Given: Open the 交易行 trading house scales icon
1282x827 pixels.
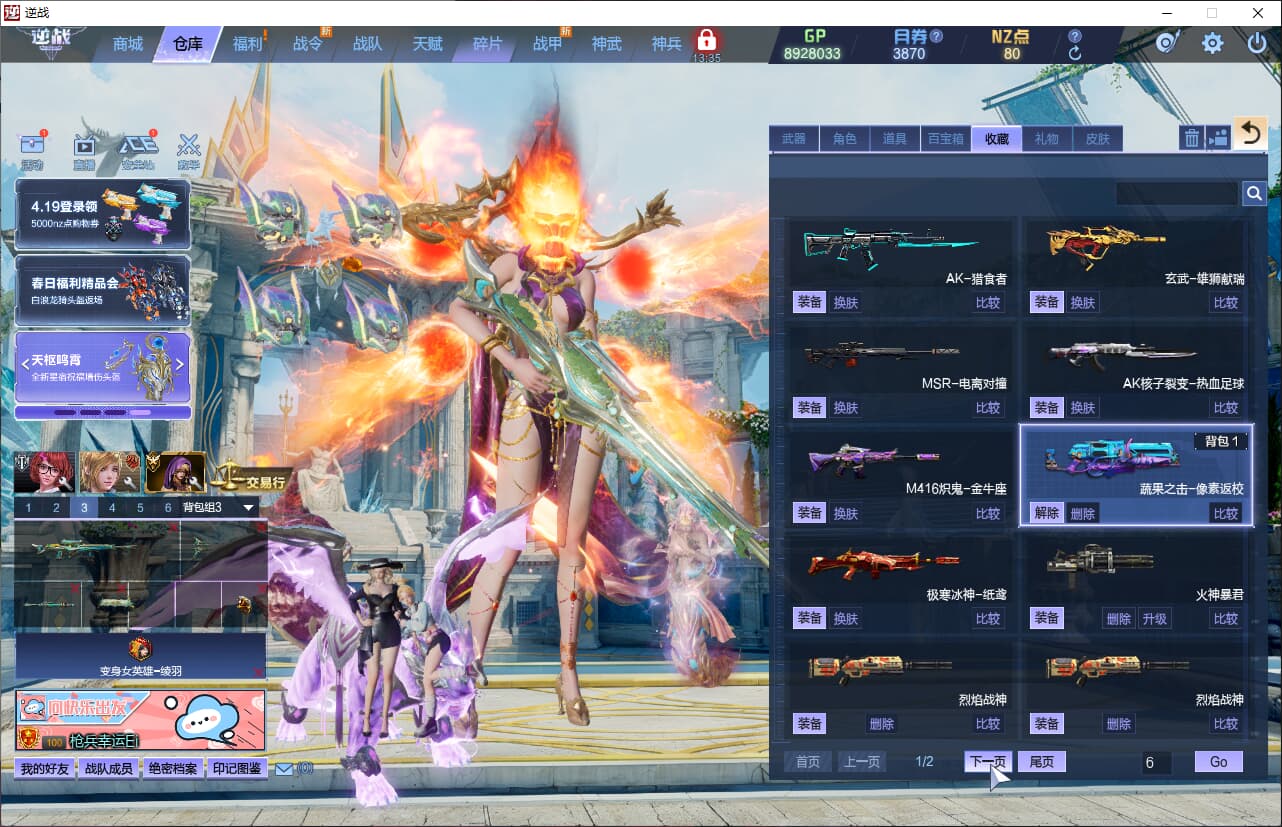Looking at the screenshot, I should coord(250,476).
